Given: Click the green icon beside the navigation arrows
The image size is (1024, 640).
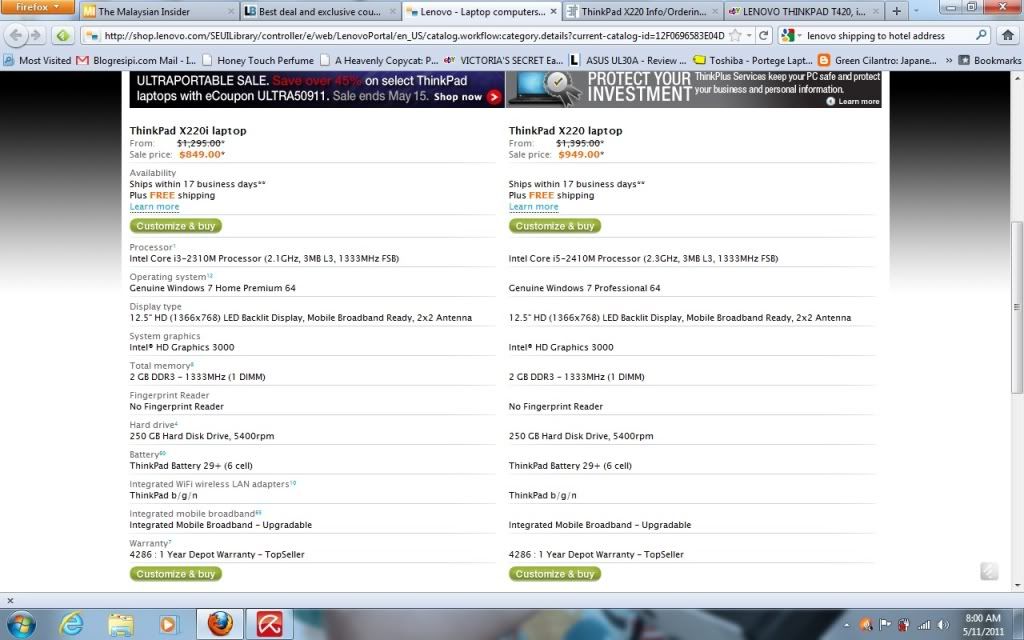Looking at the screenshot, I should tap(63, 35).
